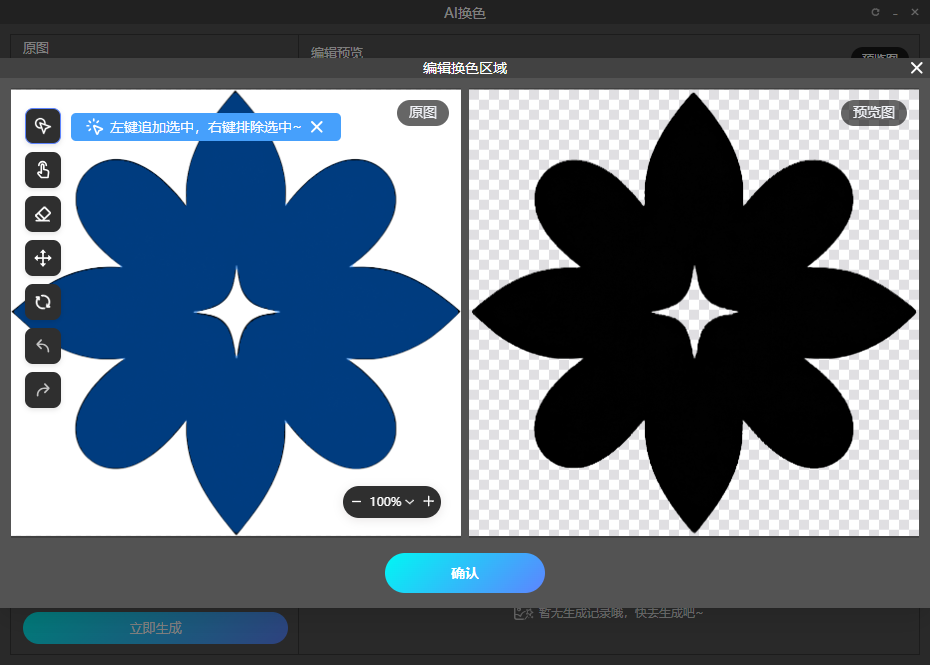Select the smart click selection tool
The image size is (930, 665).
pos(43,126)
